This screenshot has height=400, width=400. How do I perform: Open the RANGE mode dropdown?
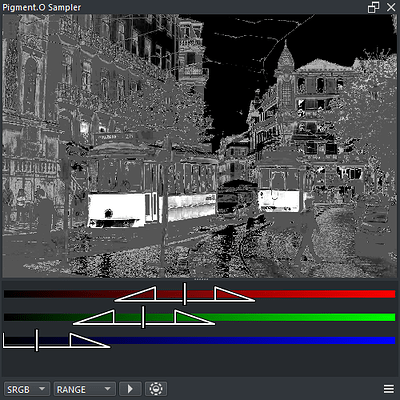[x=85, y=389]
